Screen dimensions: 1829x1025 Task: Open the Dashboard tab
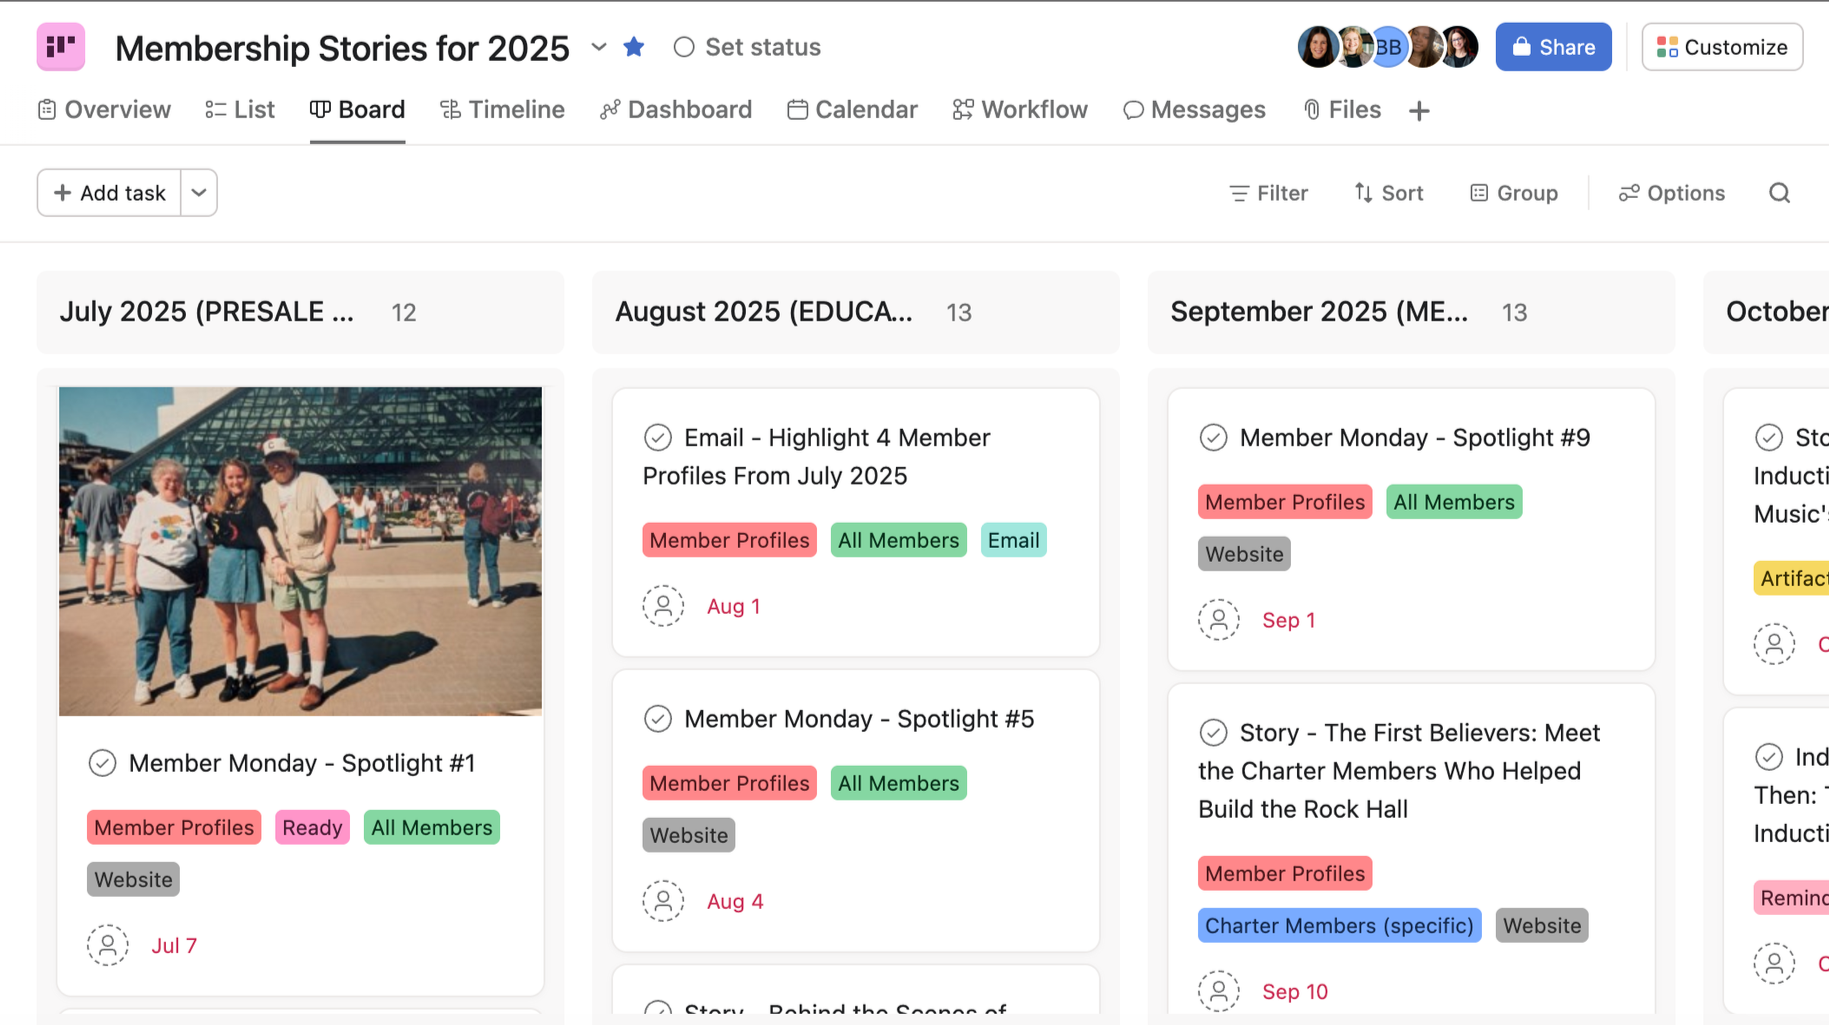[676, 110]
